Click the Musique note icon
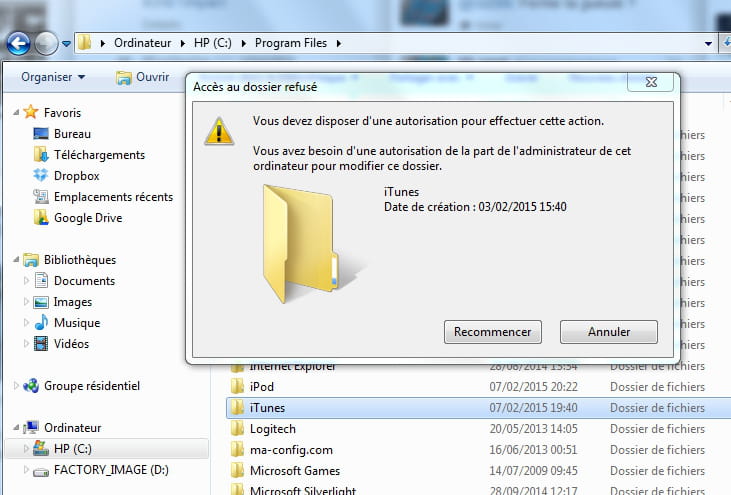The height and width of the screenshot is (495, 731). tap(41, 322)
